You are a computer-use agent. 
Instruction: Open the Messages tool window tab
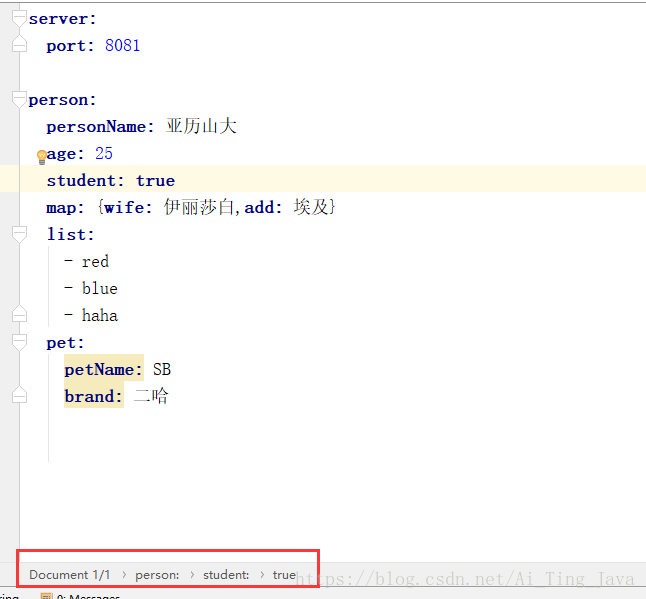(80, 596)
